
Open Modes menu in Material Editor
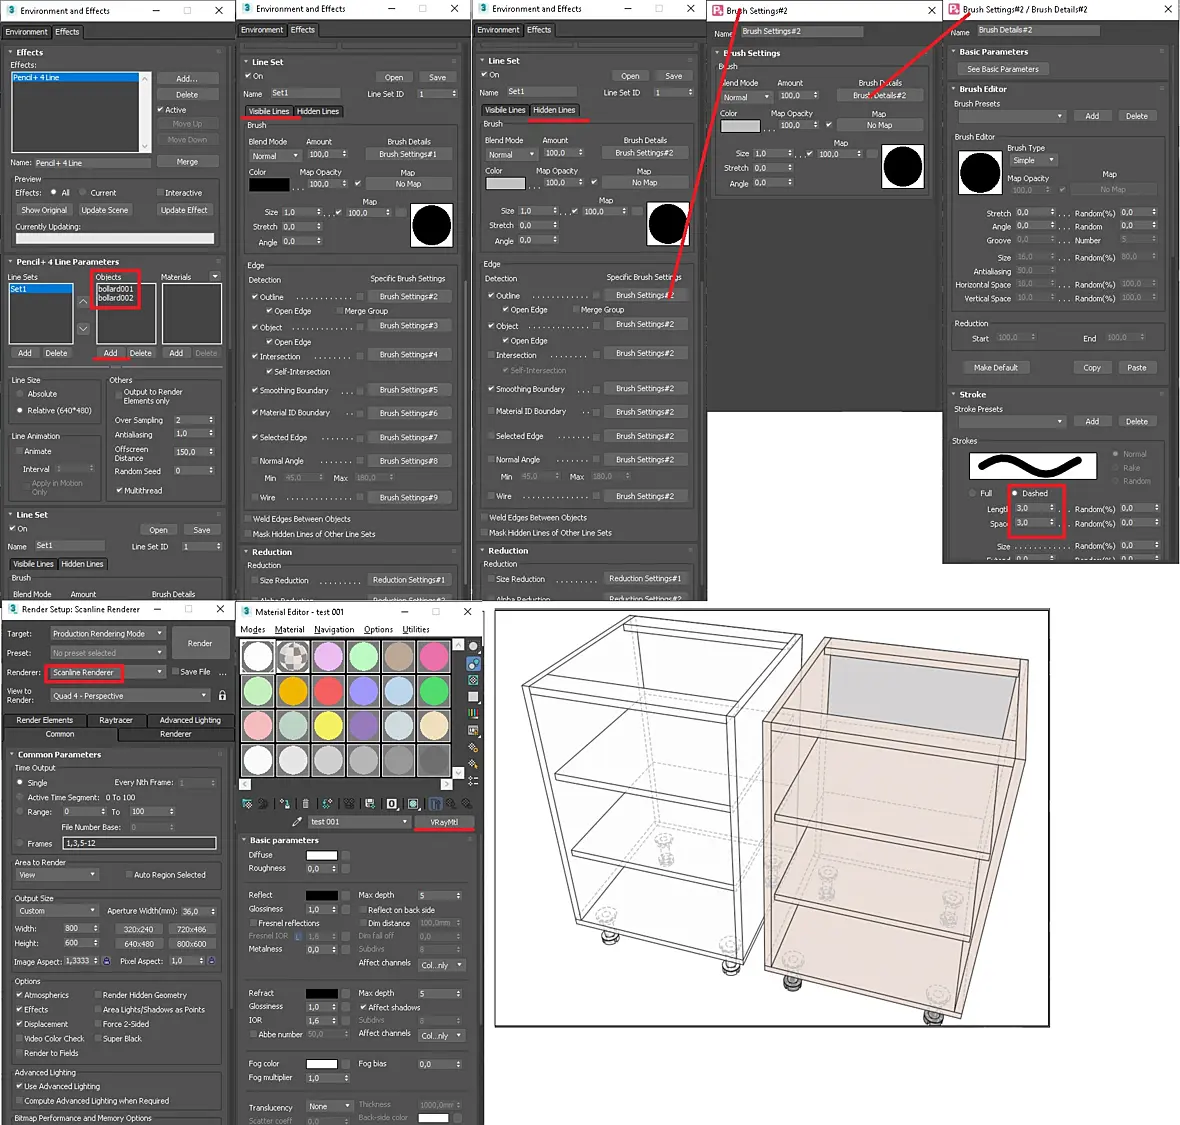point(252,629)
